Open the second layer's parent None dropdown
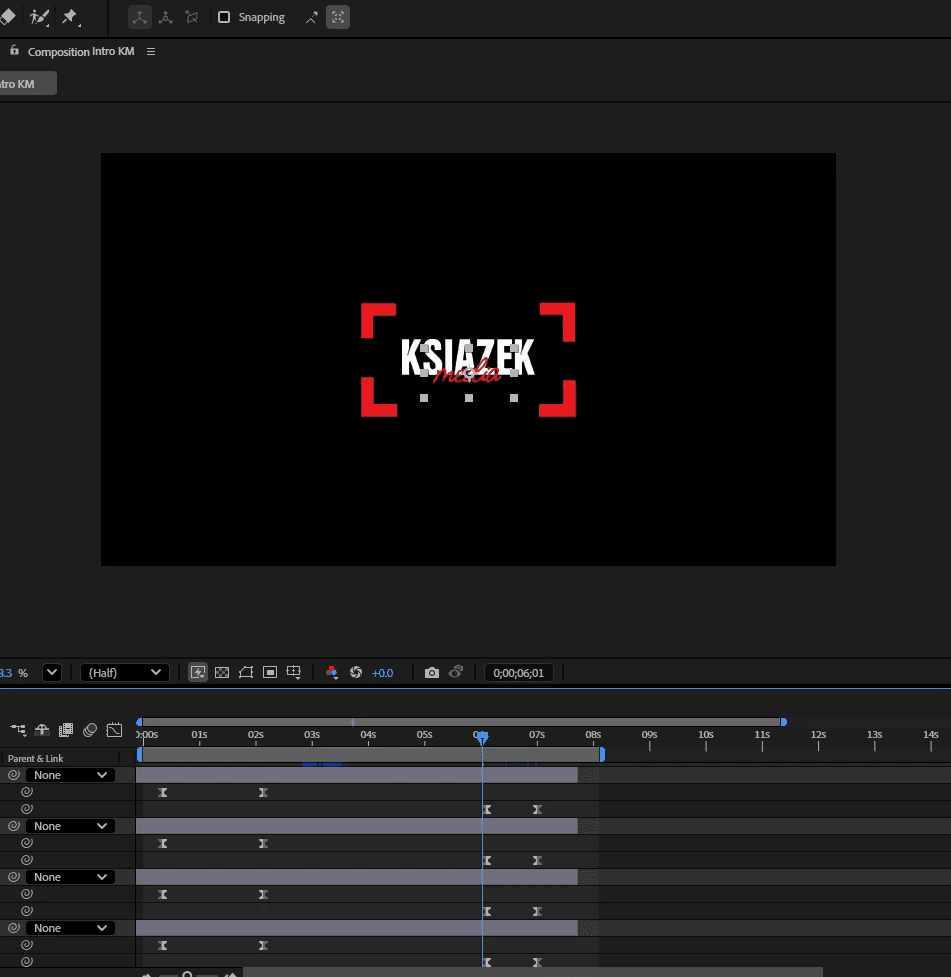The height and width of the screenshot is (977, 951). coord(70,826)
